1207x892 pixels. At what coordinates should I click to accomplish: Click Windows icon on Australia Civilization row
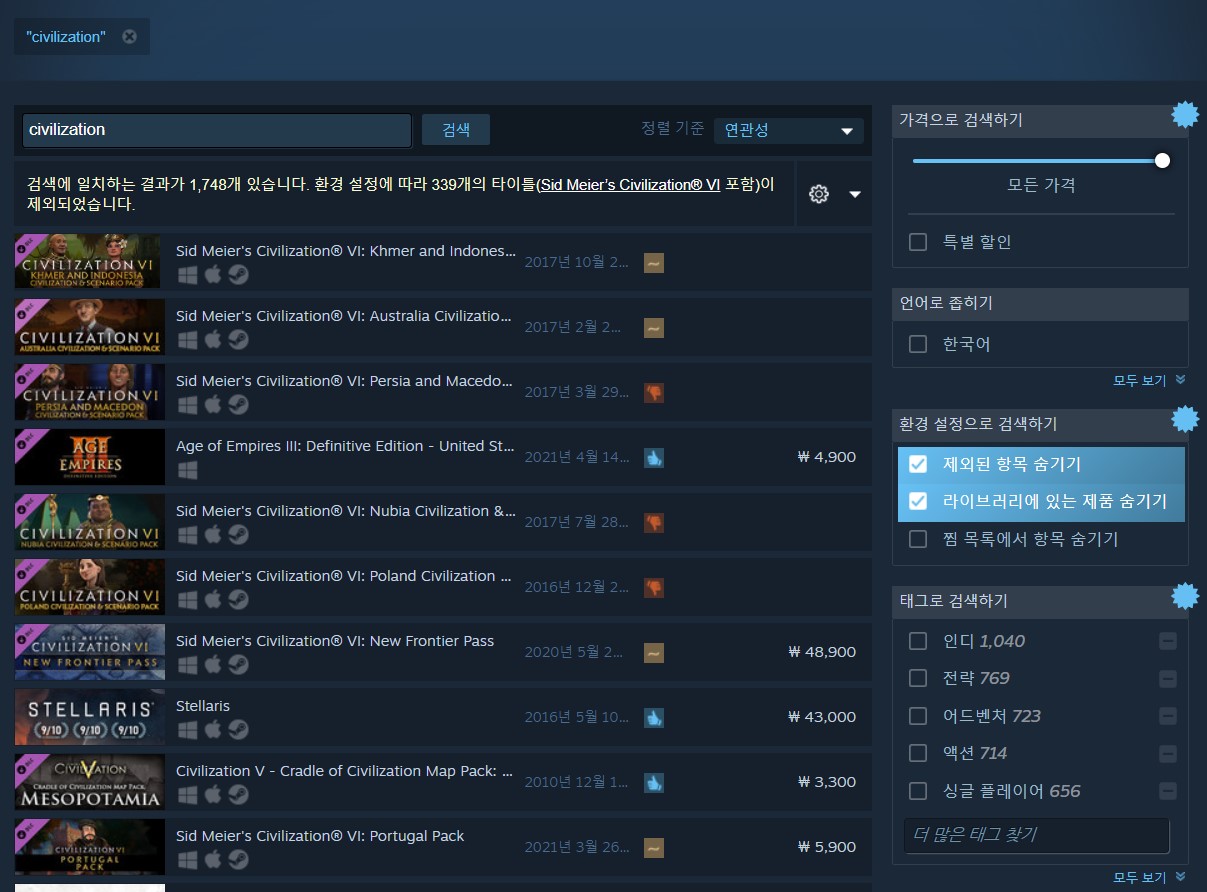(187, 339)
